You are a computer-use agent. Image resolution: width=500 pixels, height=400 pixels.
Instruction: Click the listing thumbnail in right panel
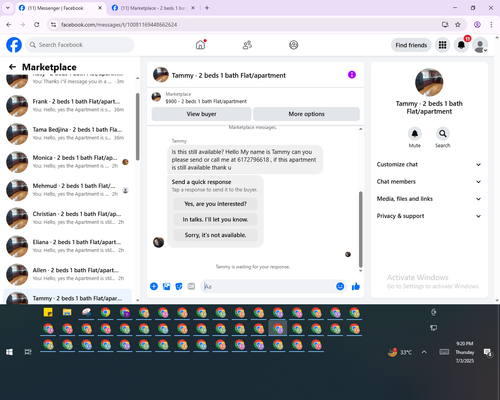click(x=429, y=82)
